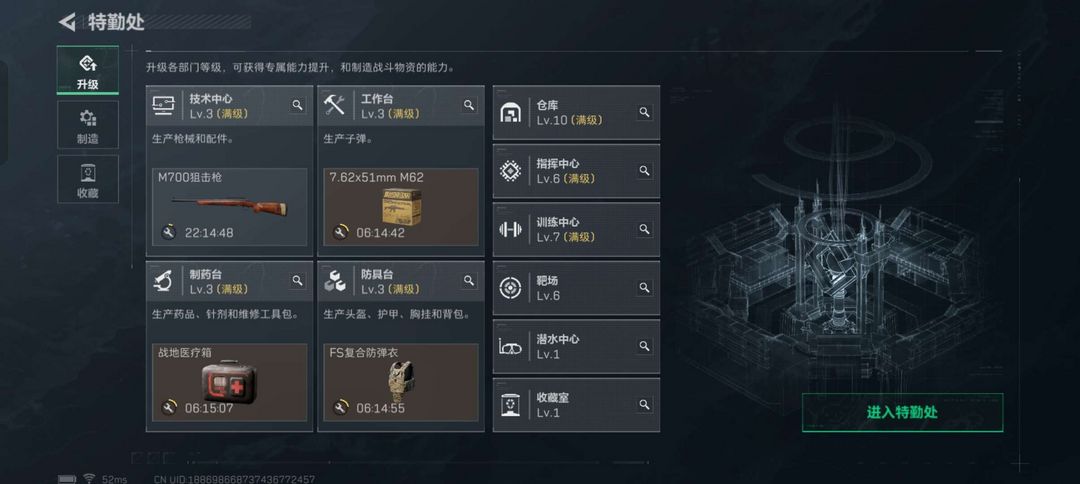
Task: Click the magnifier icon on 靶场 row
Action: click(644, 288)
